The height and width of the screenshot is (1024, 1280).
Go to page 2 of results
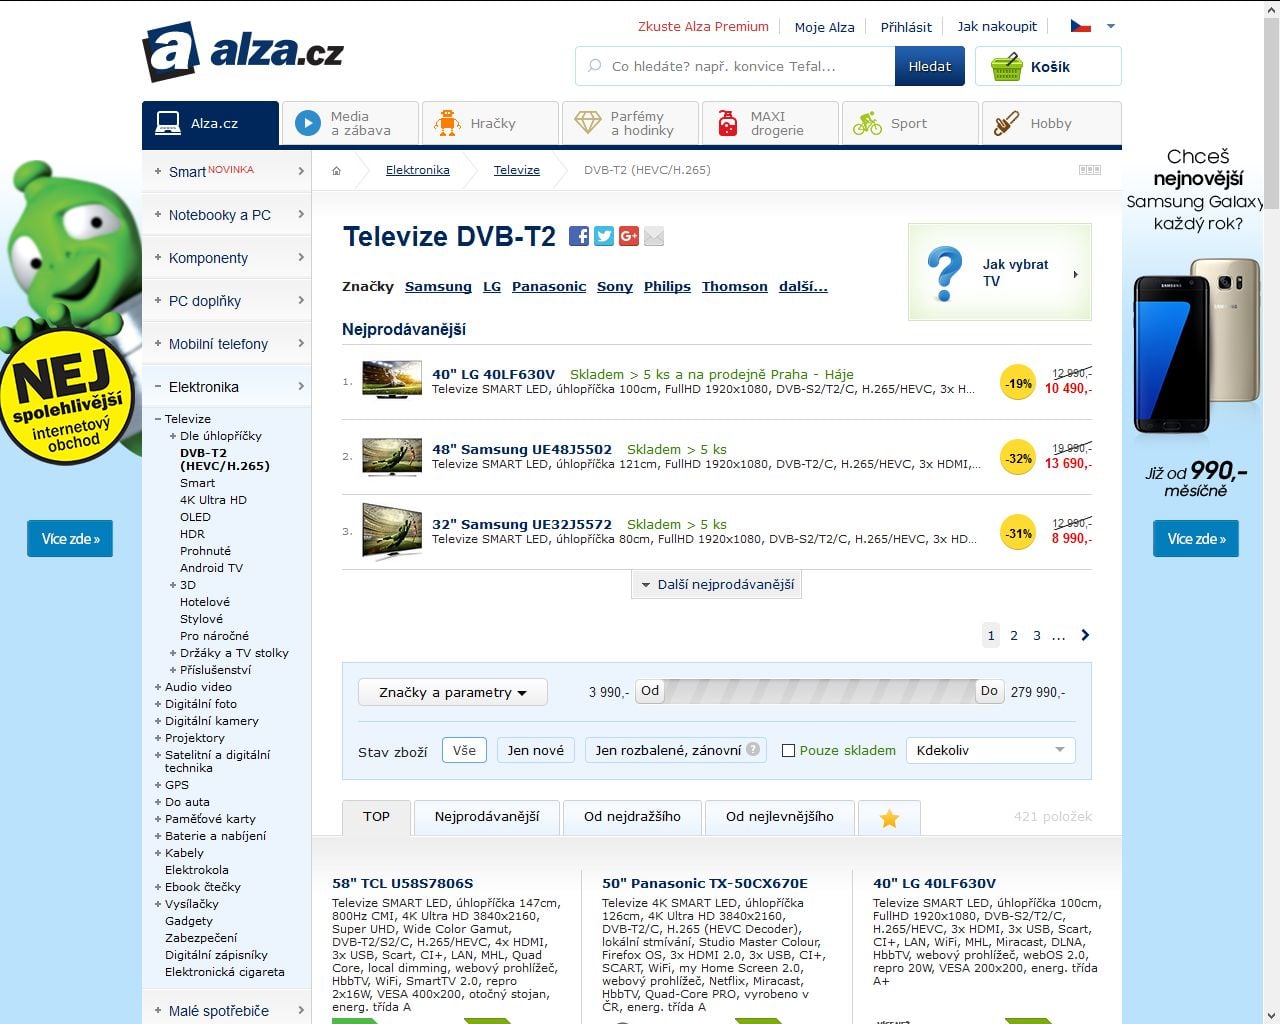click(1014, 635)
